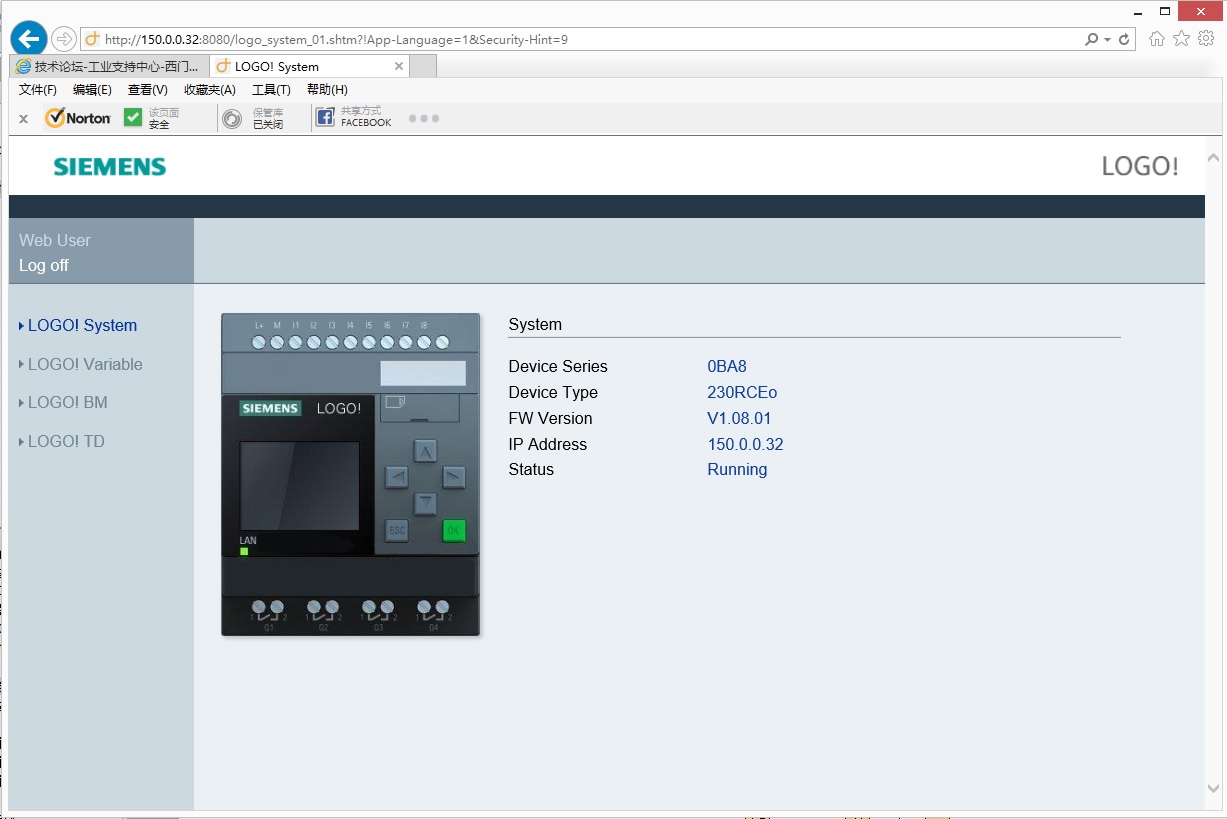The image size is (1227, 819).
Task: Open browser settings gear icon
Action: 1206,39
